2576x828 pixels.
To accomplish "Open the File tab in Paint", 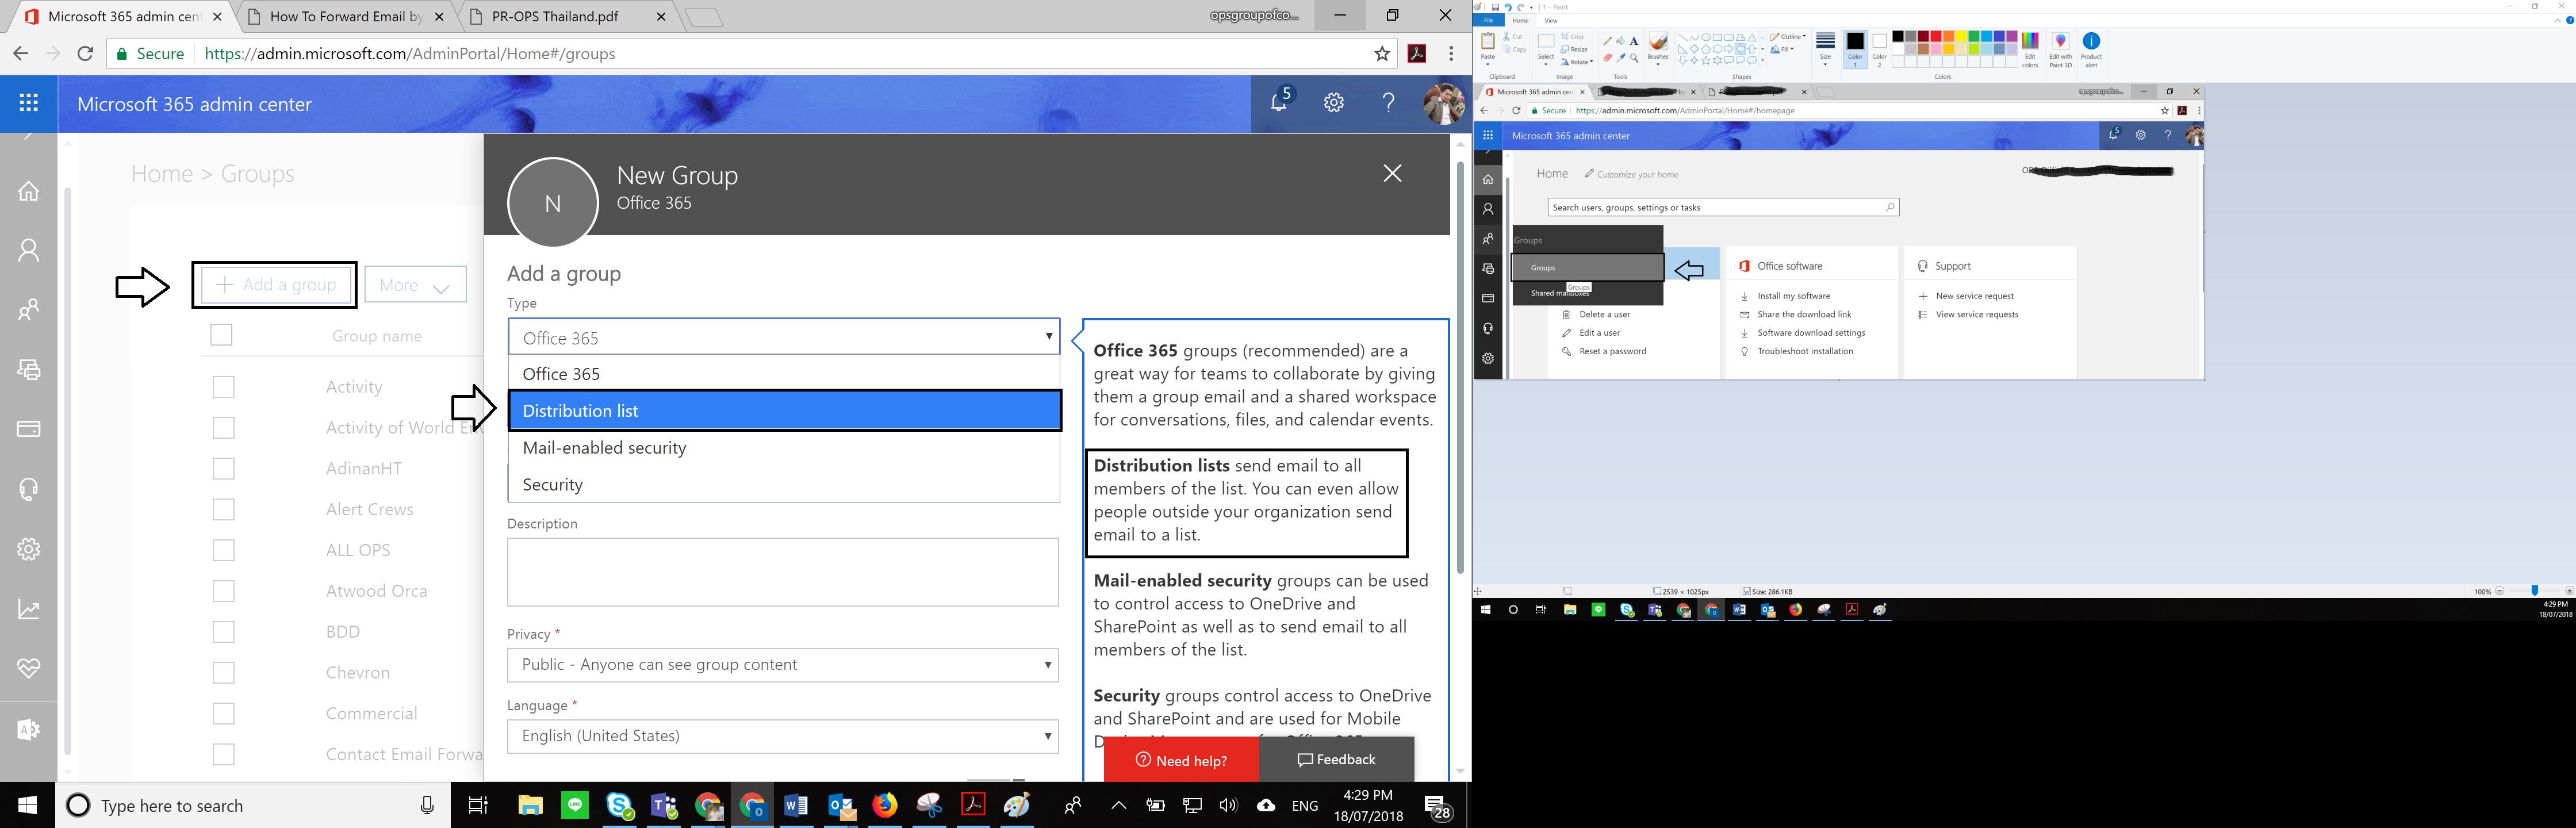I will [x=1489, y=20].
